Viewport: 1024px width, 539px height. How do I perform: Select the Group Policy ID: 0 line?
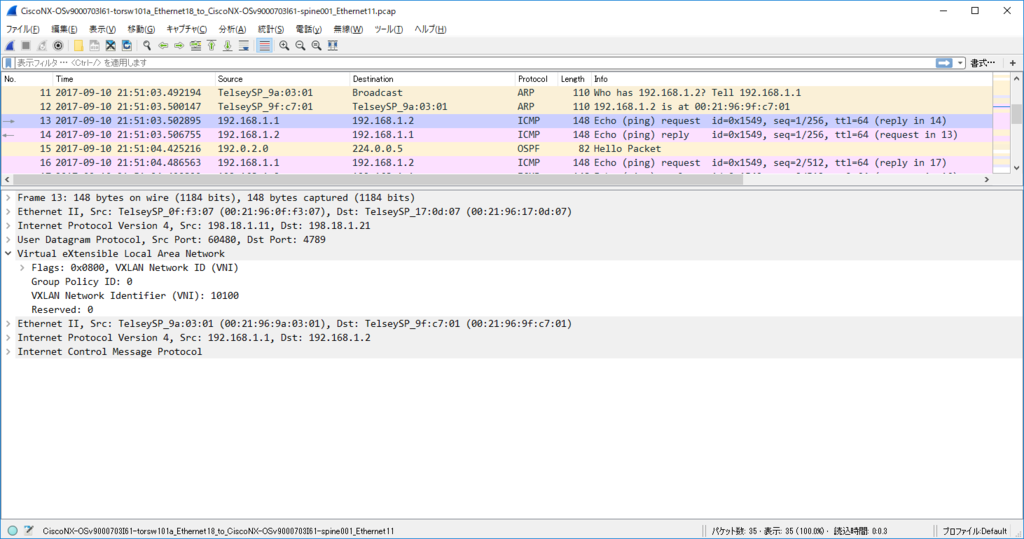82,282
